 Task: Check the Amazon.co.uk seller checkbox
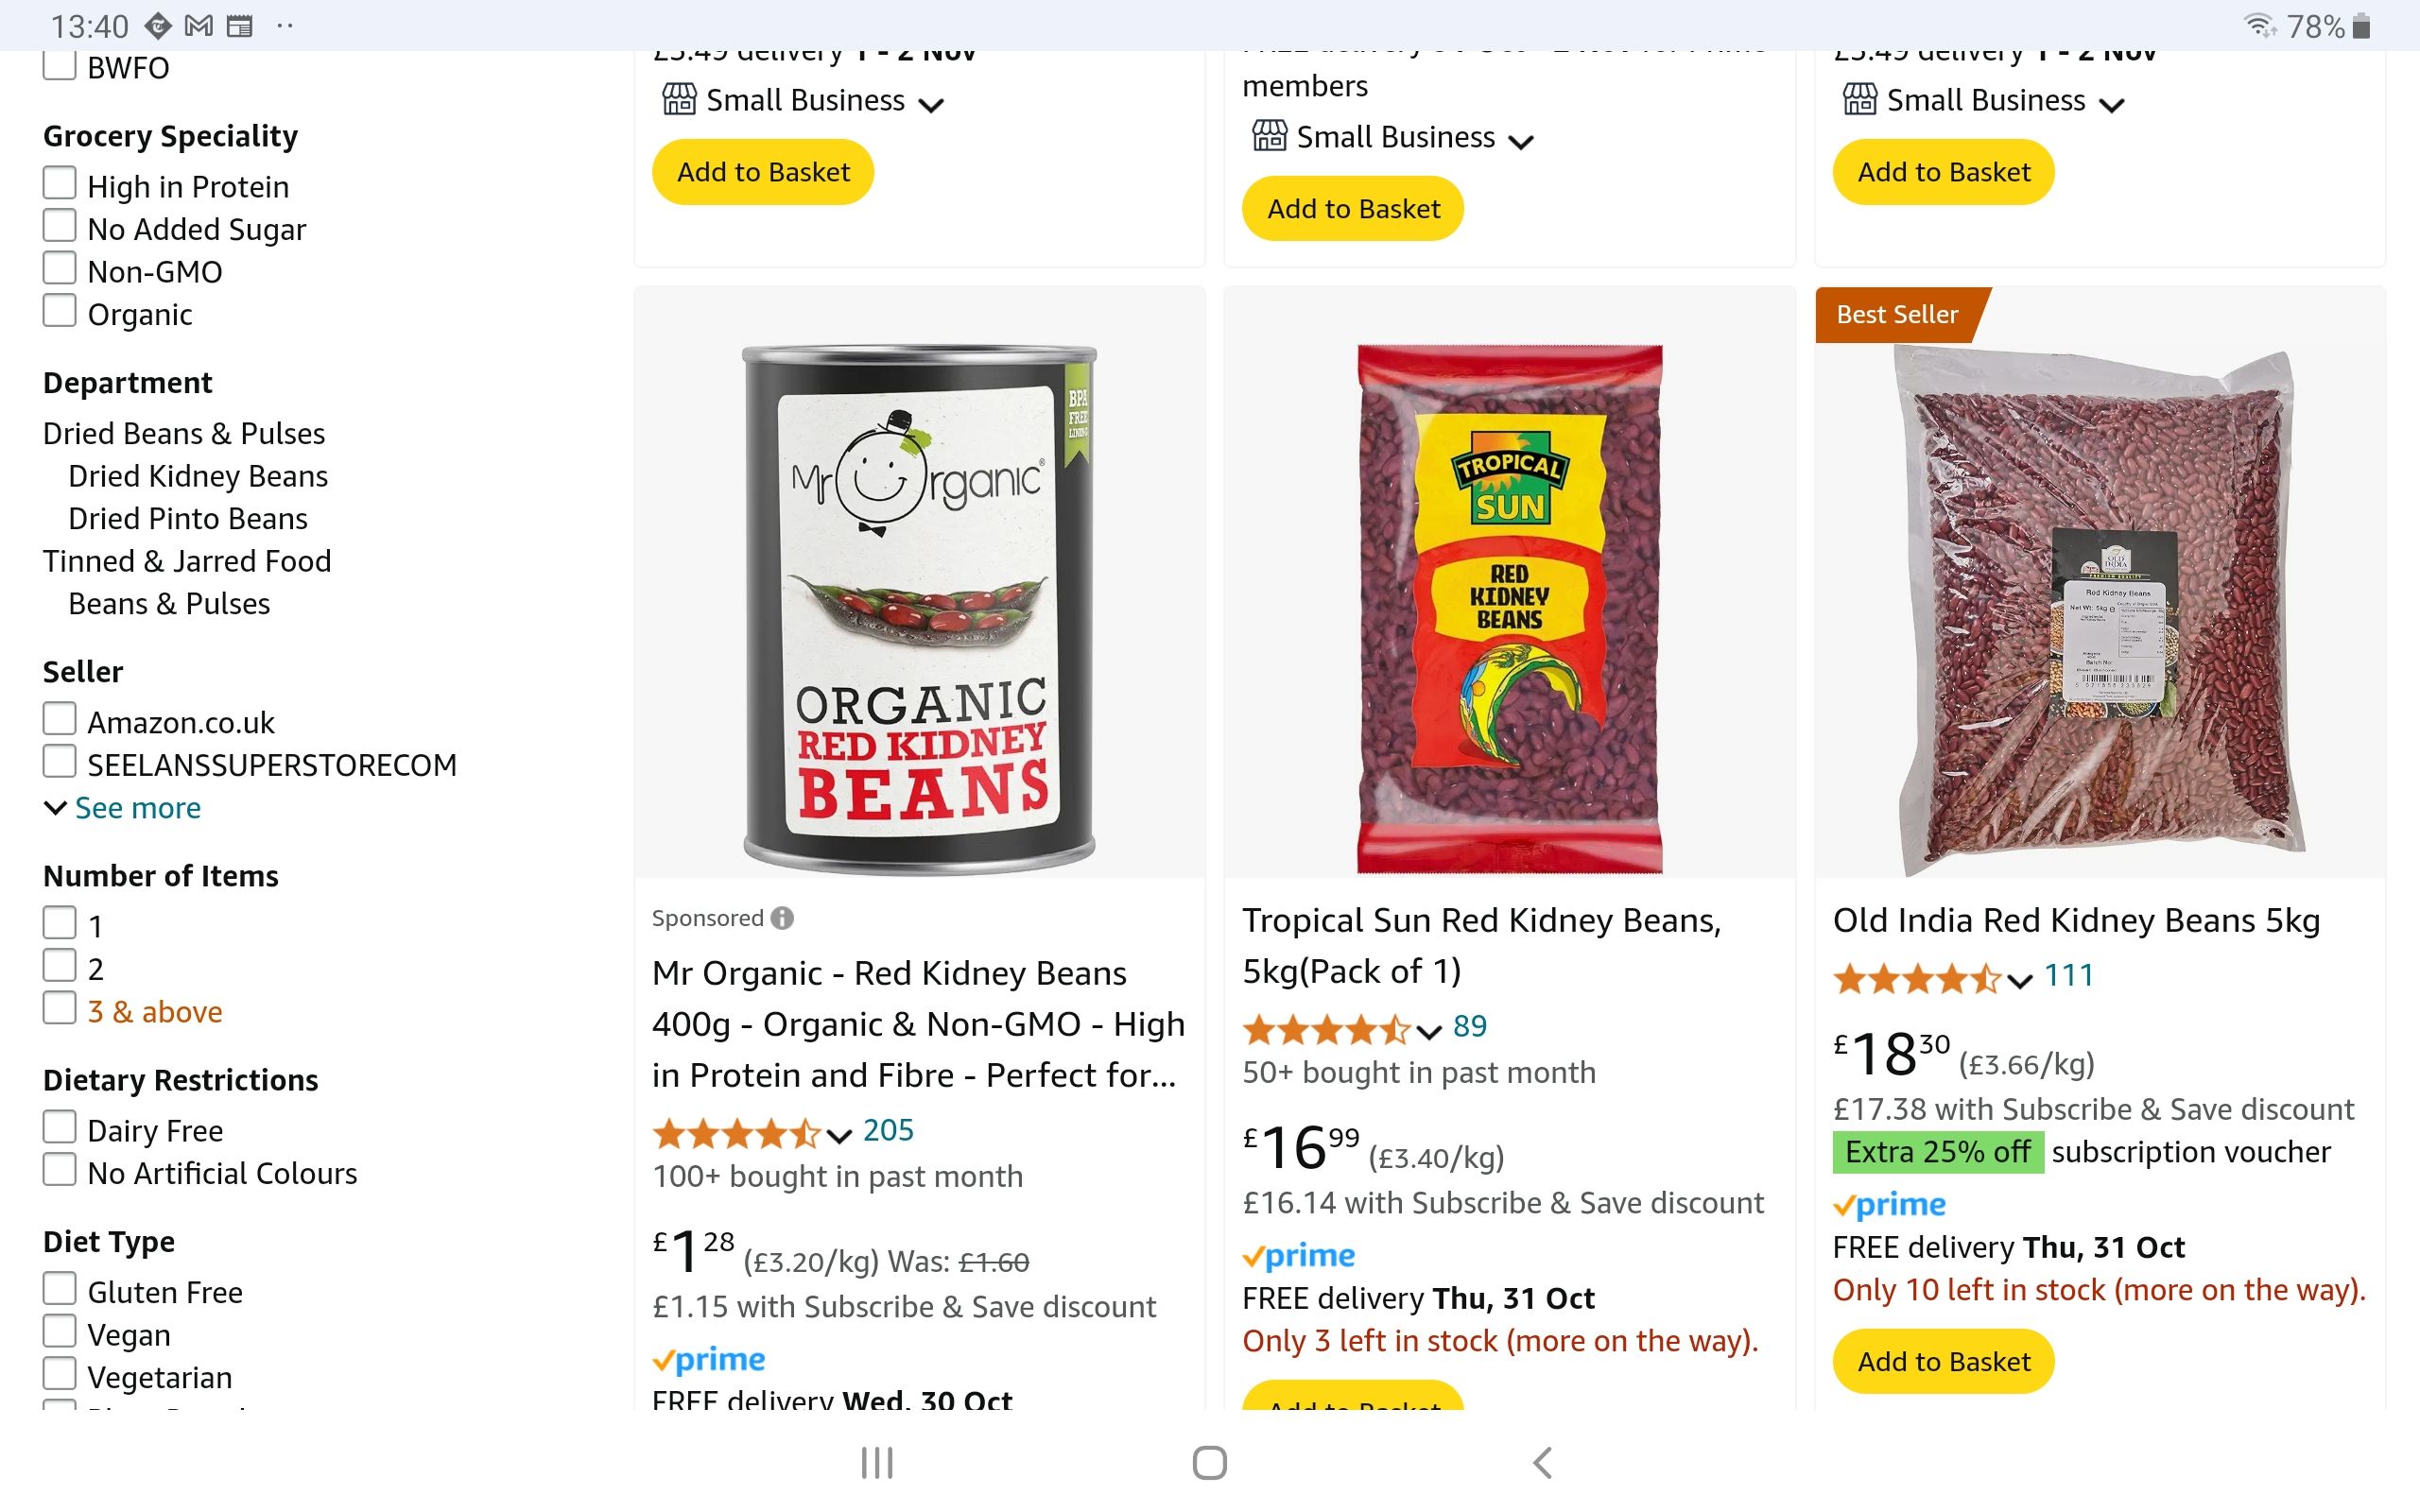(60, 719)
